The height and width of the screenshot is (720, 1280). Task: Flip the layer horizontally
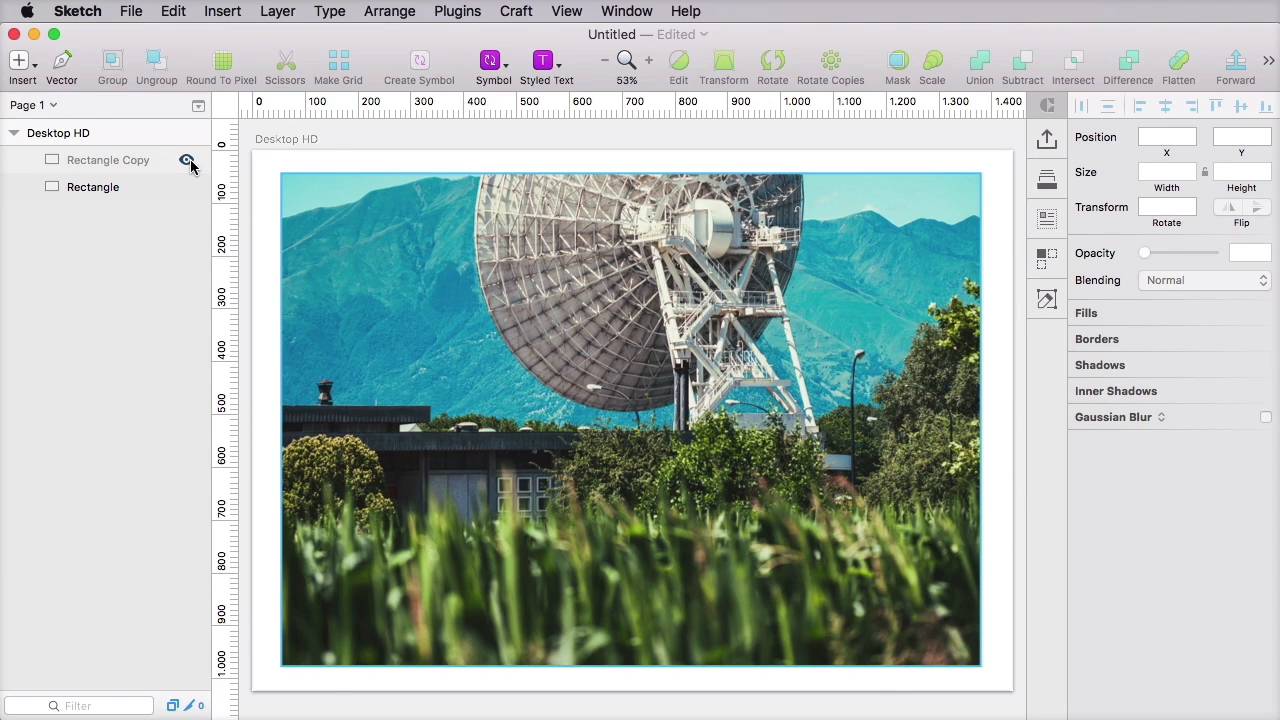1230,207
